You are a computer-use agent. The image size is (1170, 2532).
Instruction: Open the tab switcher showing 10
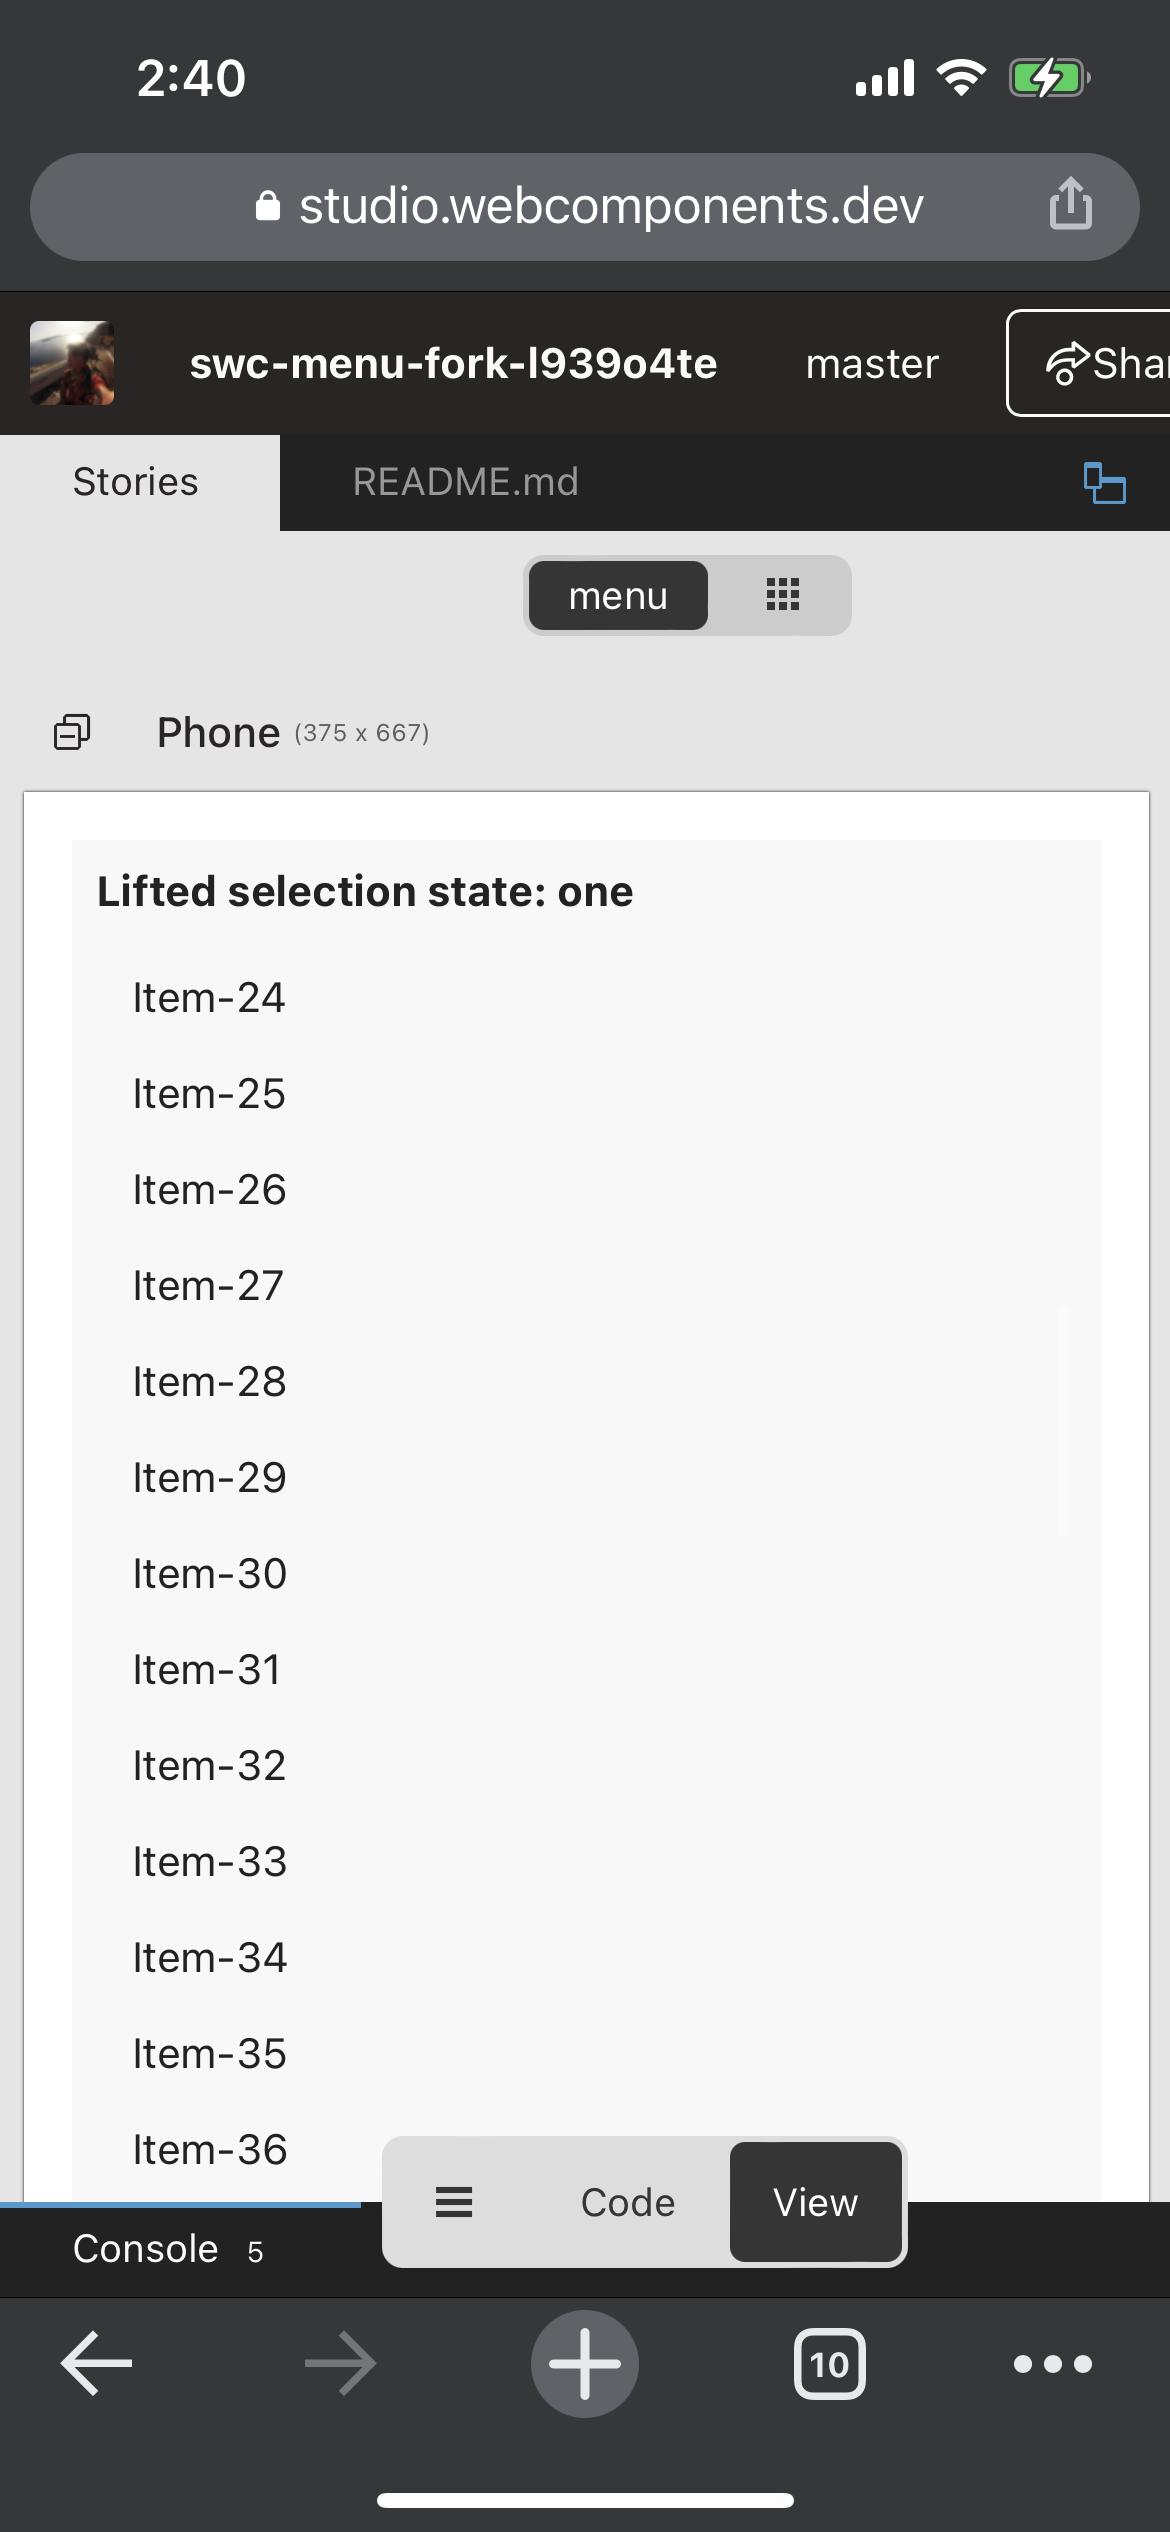pos(829,2364)
